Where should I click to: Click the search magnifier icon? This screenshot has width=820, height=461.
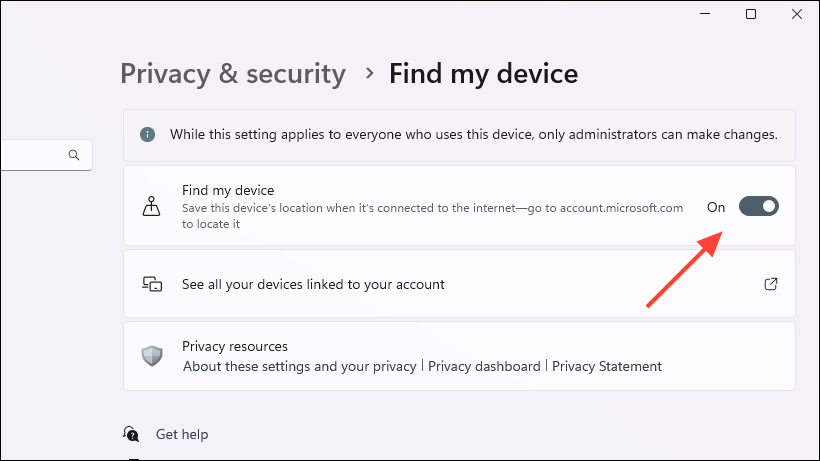[74, 155]
